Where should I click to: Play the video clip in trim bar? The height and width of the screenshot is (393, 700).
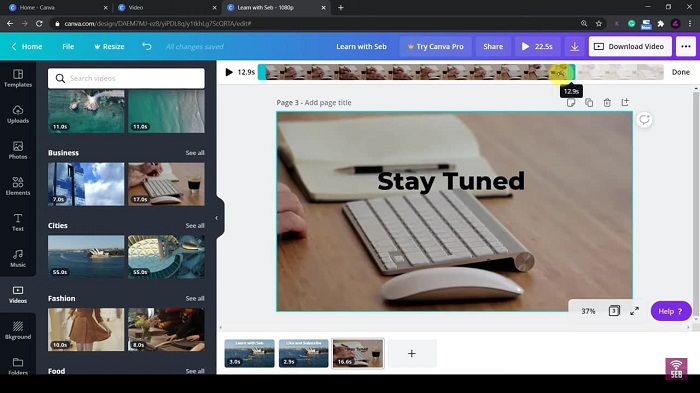coord(229,72)
